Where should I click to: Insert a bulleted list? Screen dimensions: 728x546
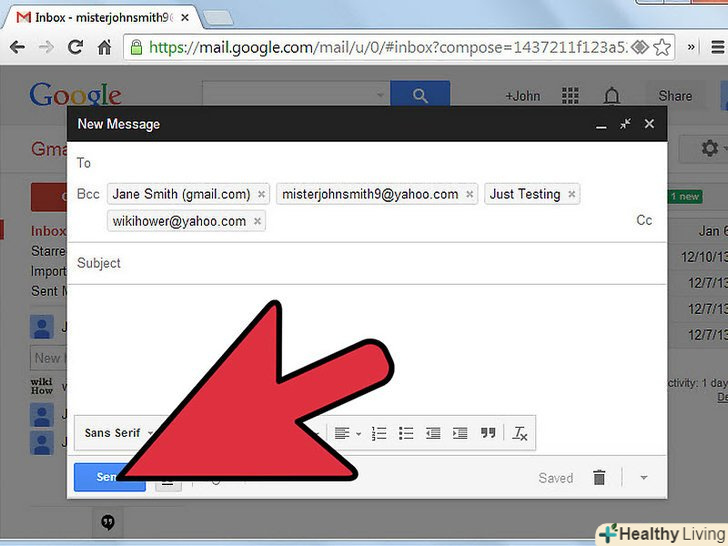click(406, 434)
